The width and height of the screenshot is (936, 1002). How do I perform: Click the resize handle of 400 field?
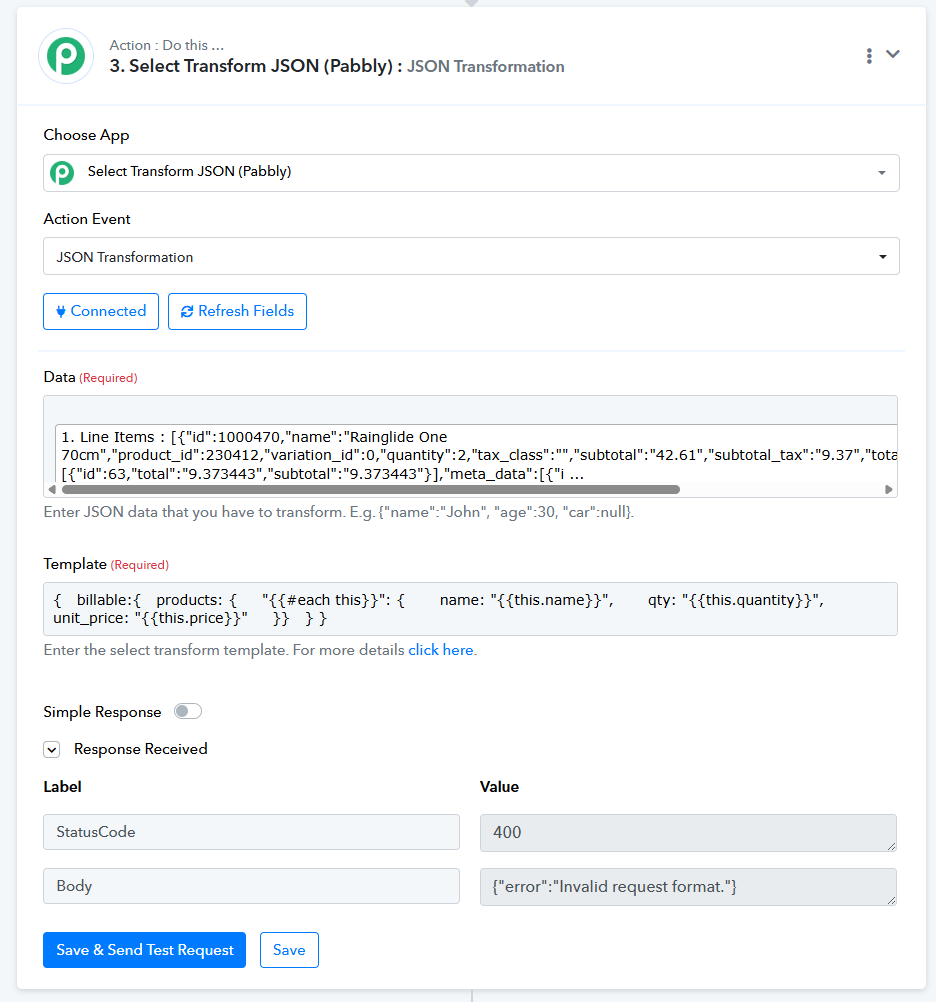[891, 846]
